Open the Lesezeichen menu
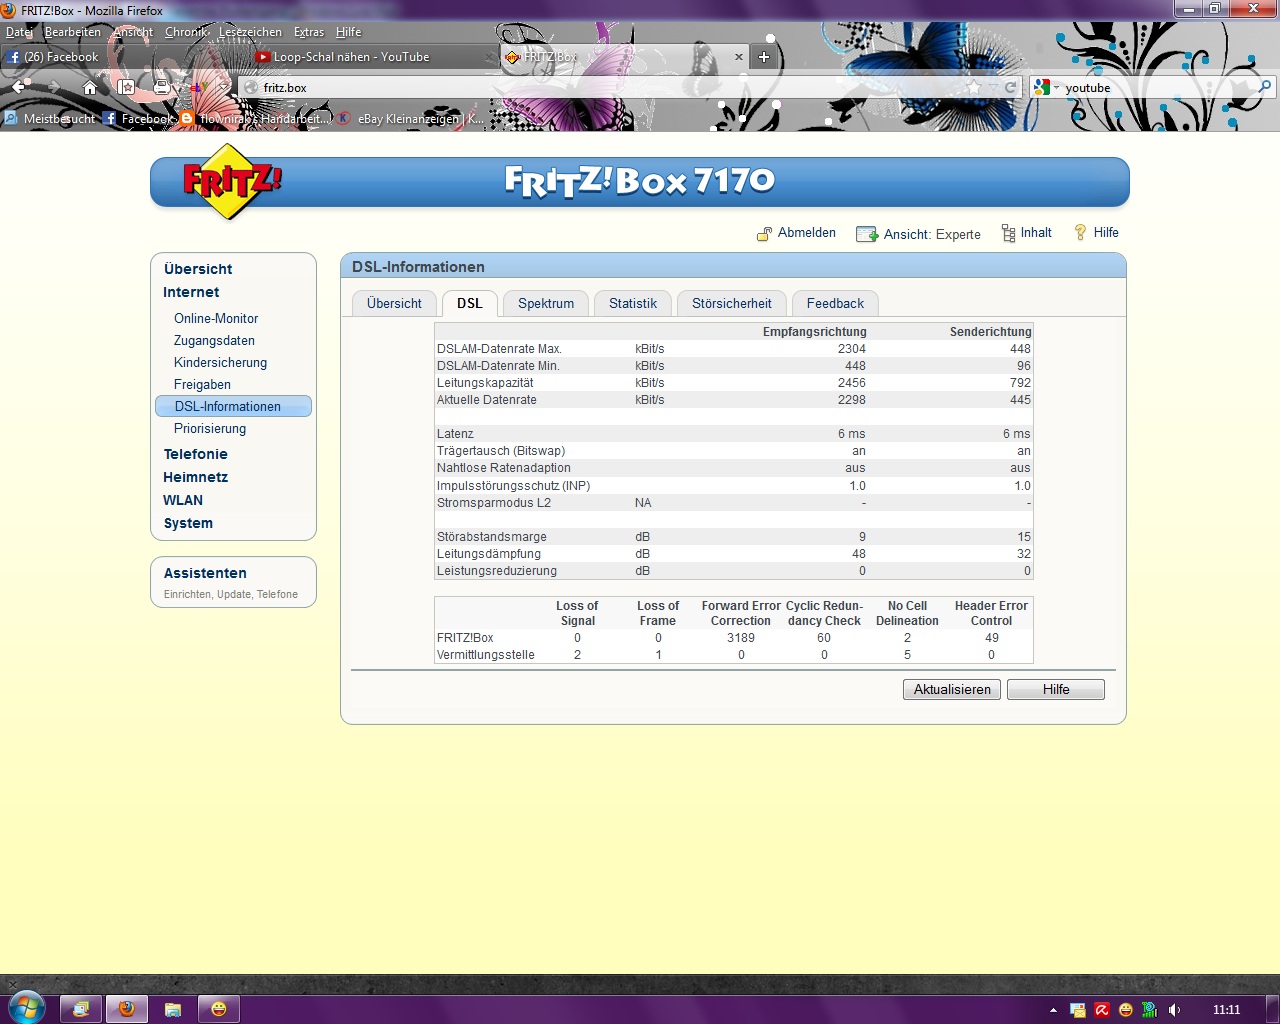 (250, 32)
